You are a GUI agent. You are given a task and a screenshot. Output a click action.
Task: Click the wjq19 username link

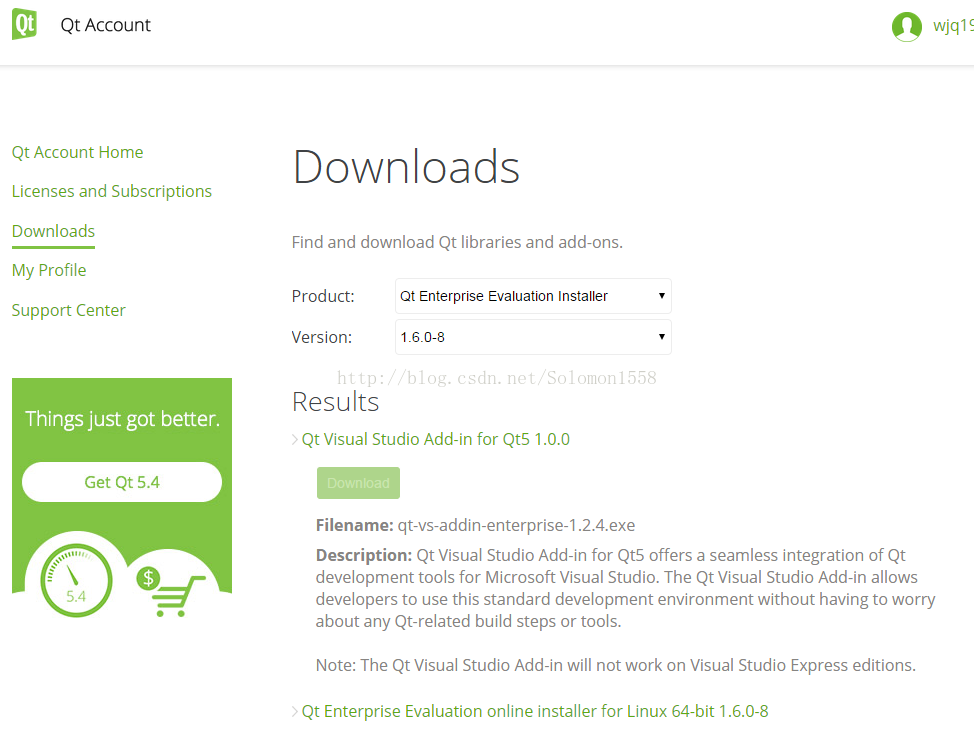click(953, 25)
